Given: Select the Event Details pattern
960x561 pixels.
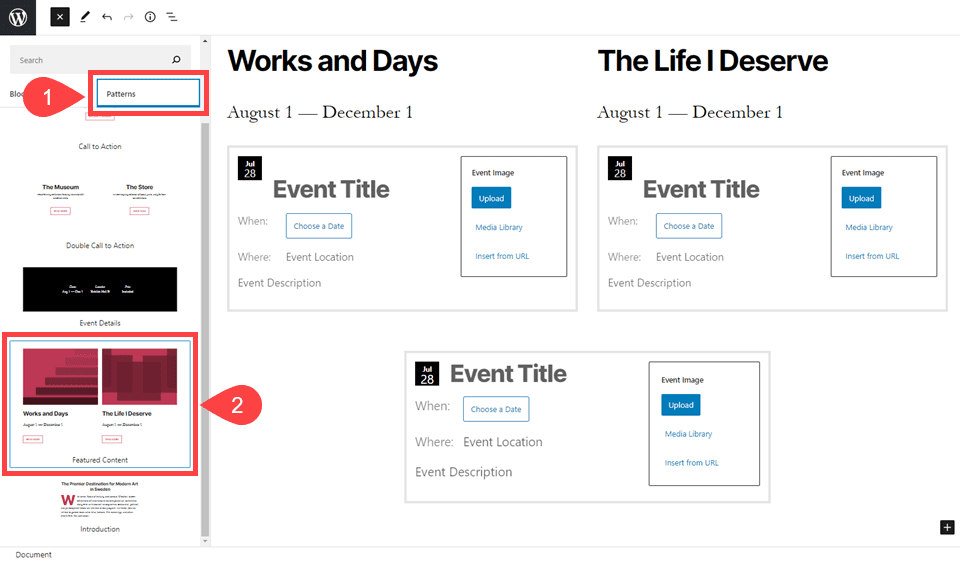Looking at the screenshot, I should (100, 289).
